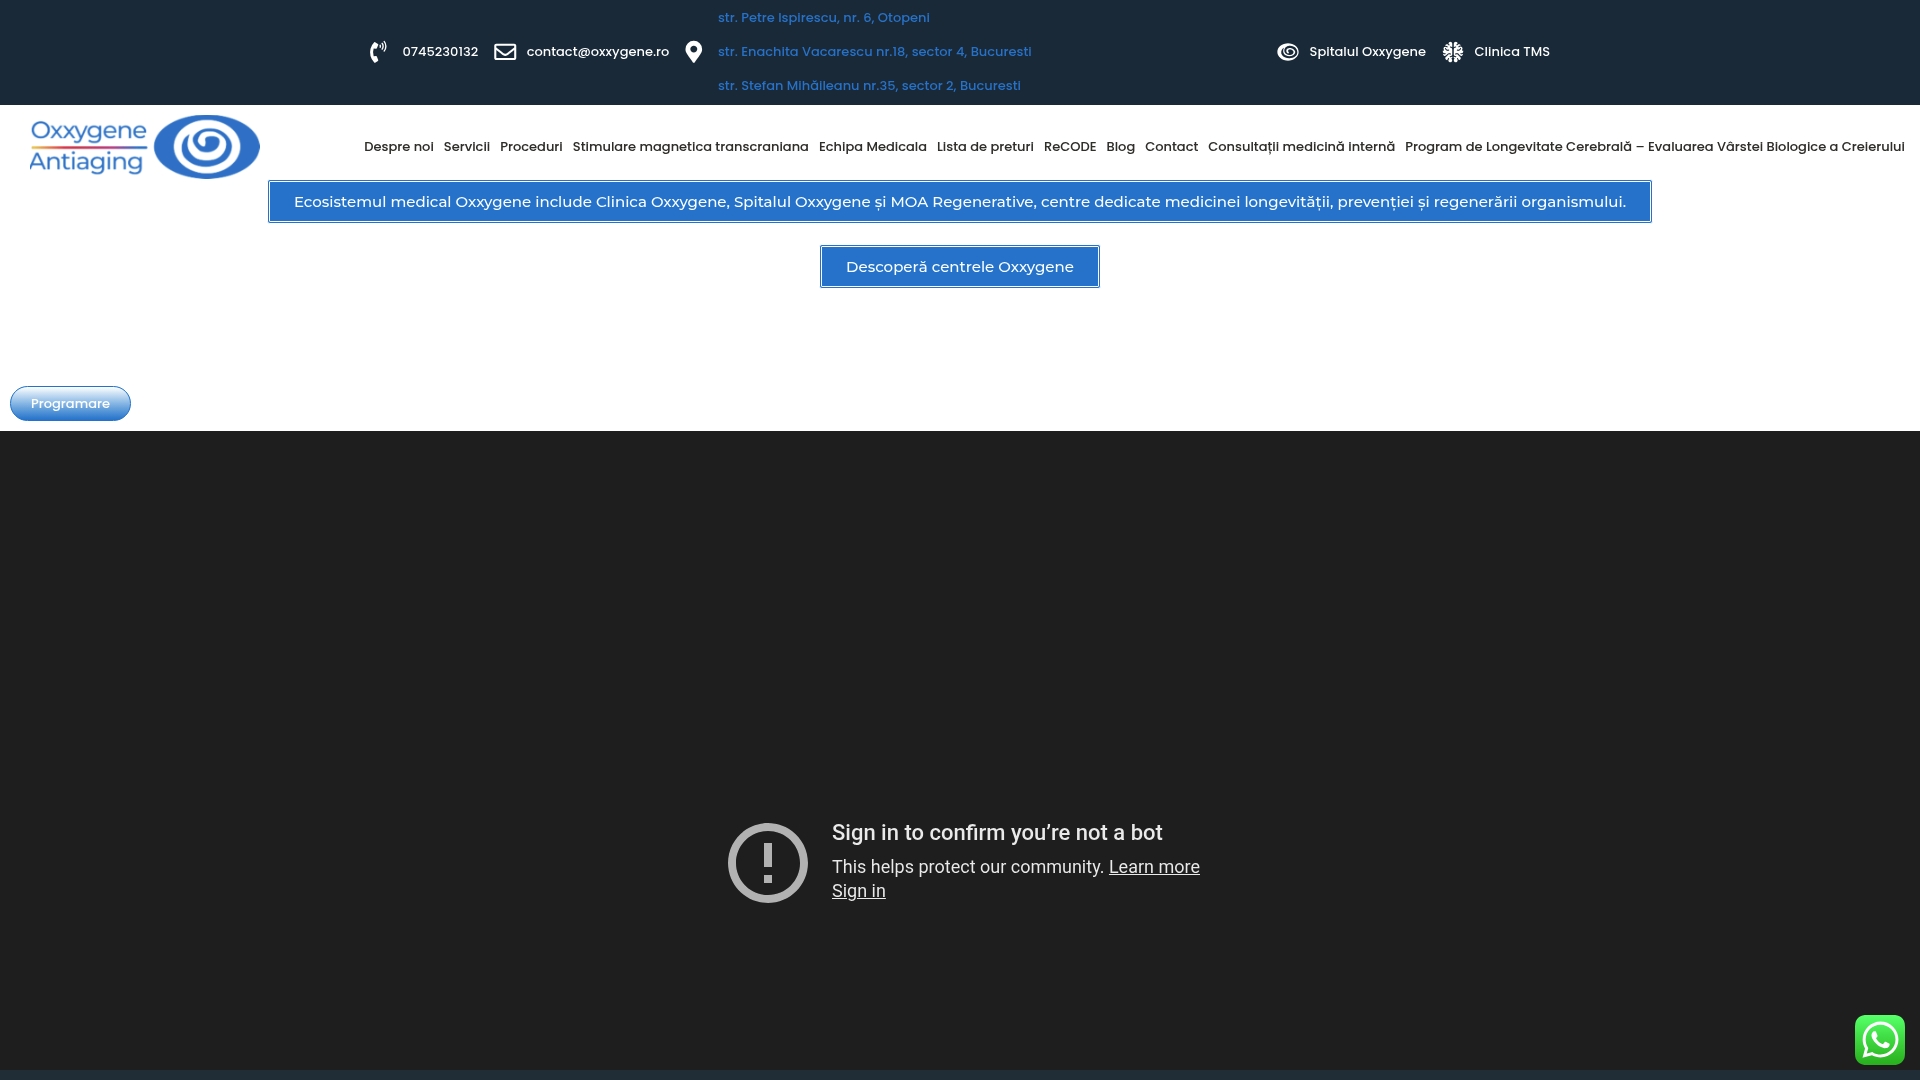Viewport: 1920px width, 1080px height.
Task: Click the Programare button
Action: pyautogui.click(x=70, y=404)
